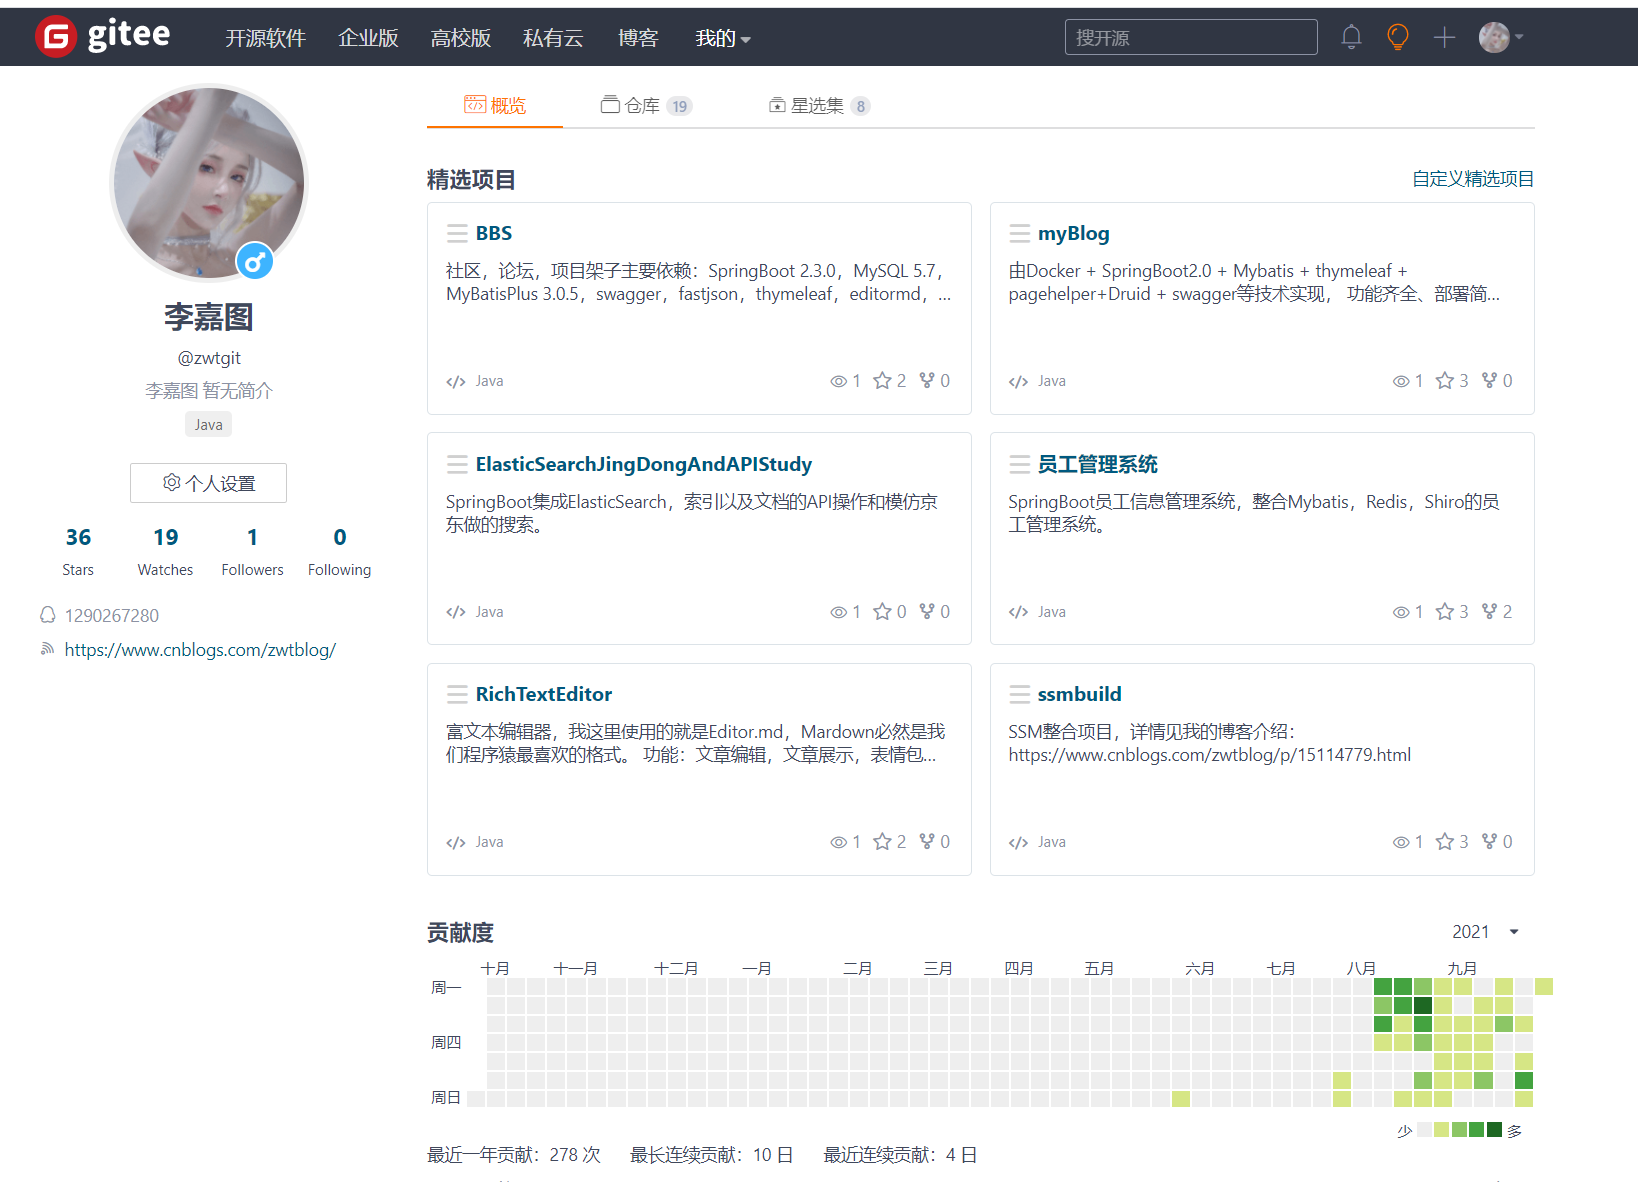Click the star icon on ElasticSearchJingDongAndAPIStudy card
The height and width of the screenshot is (1182, 1638).
point(882,611)
